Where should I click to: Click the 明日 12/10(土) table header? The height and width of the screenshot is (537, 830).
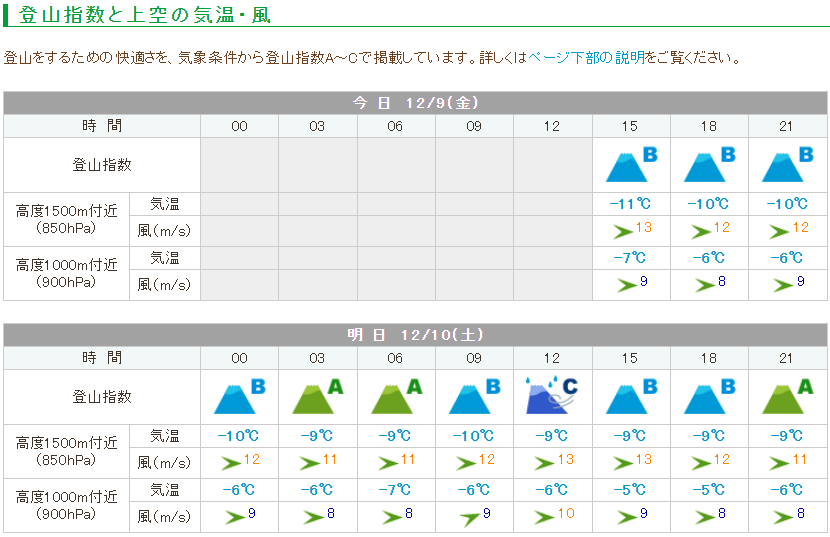click(415, 335)
